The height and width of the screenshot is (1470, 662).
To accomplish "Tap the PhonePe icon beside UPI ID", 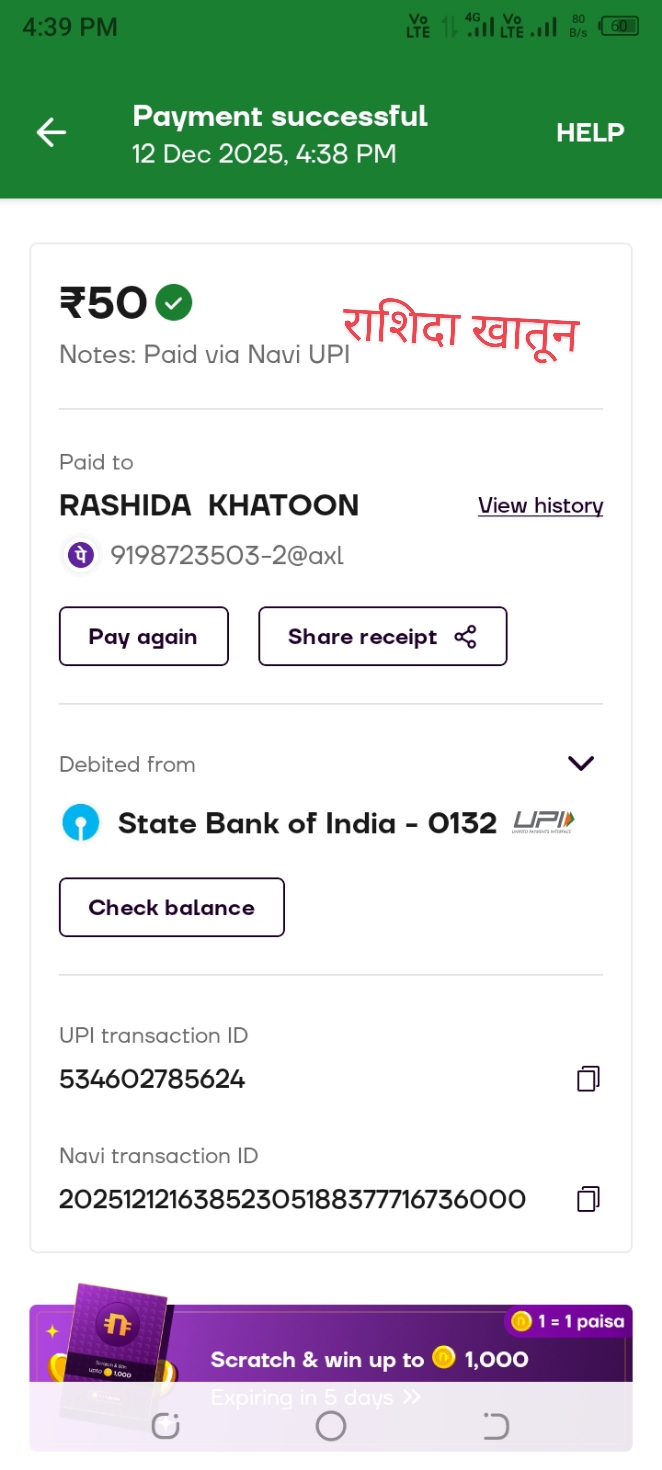I will pos(81,555).
